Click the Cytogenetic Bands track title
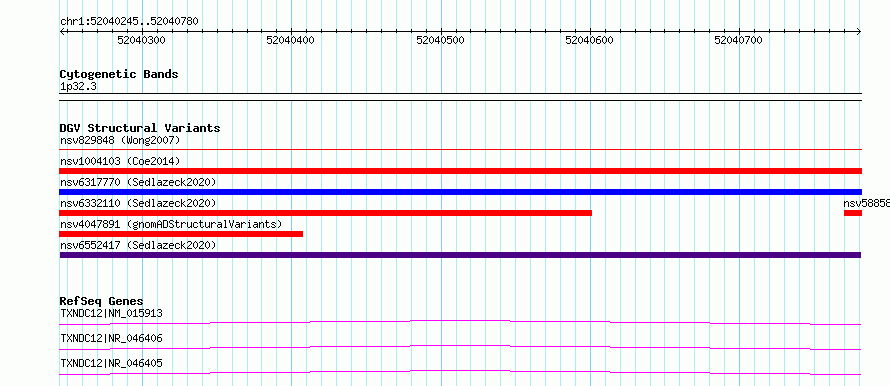Image resolution: width=890 pixels, height=386 pixels. 119,74
